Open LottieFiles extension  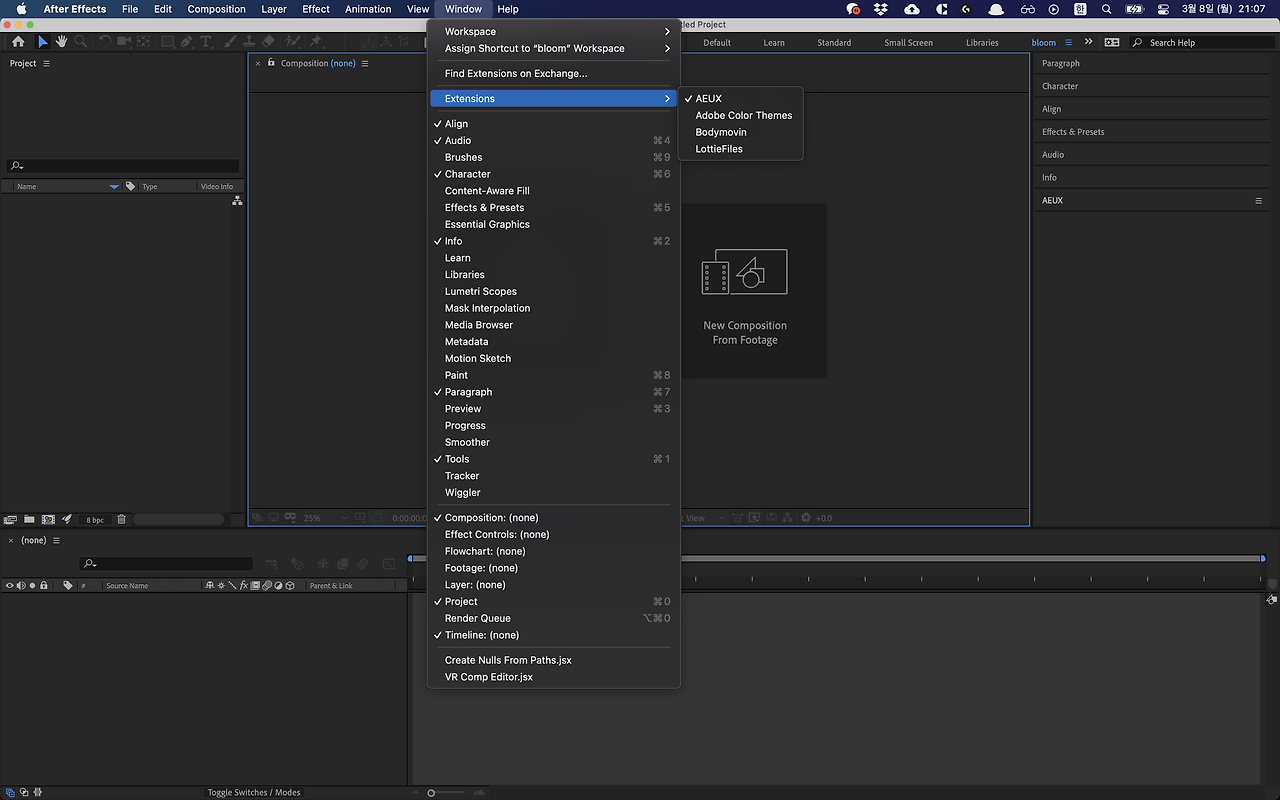740,149
